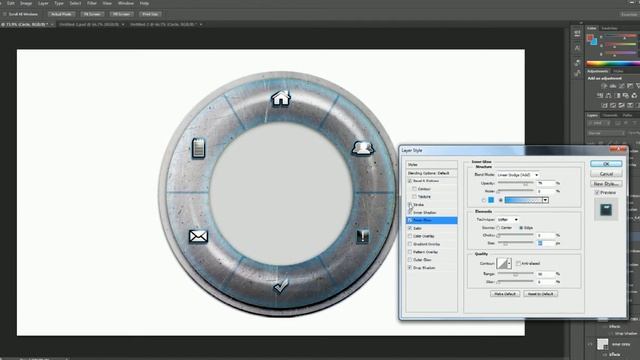Click the Reset to Default button
The image size is (640, 360).
coord(540,294)
